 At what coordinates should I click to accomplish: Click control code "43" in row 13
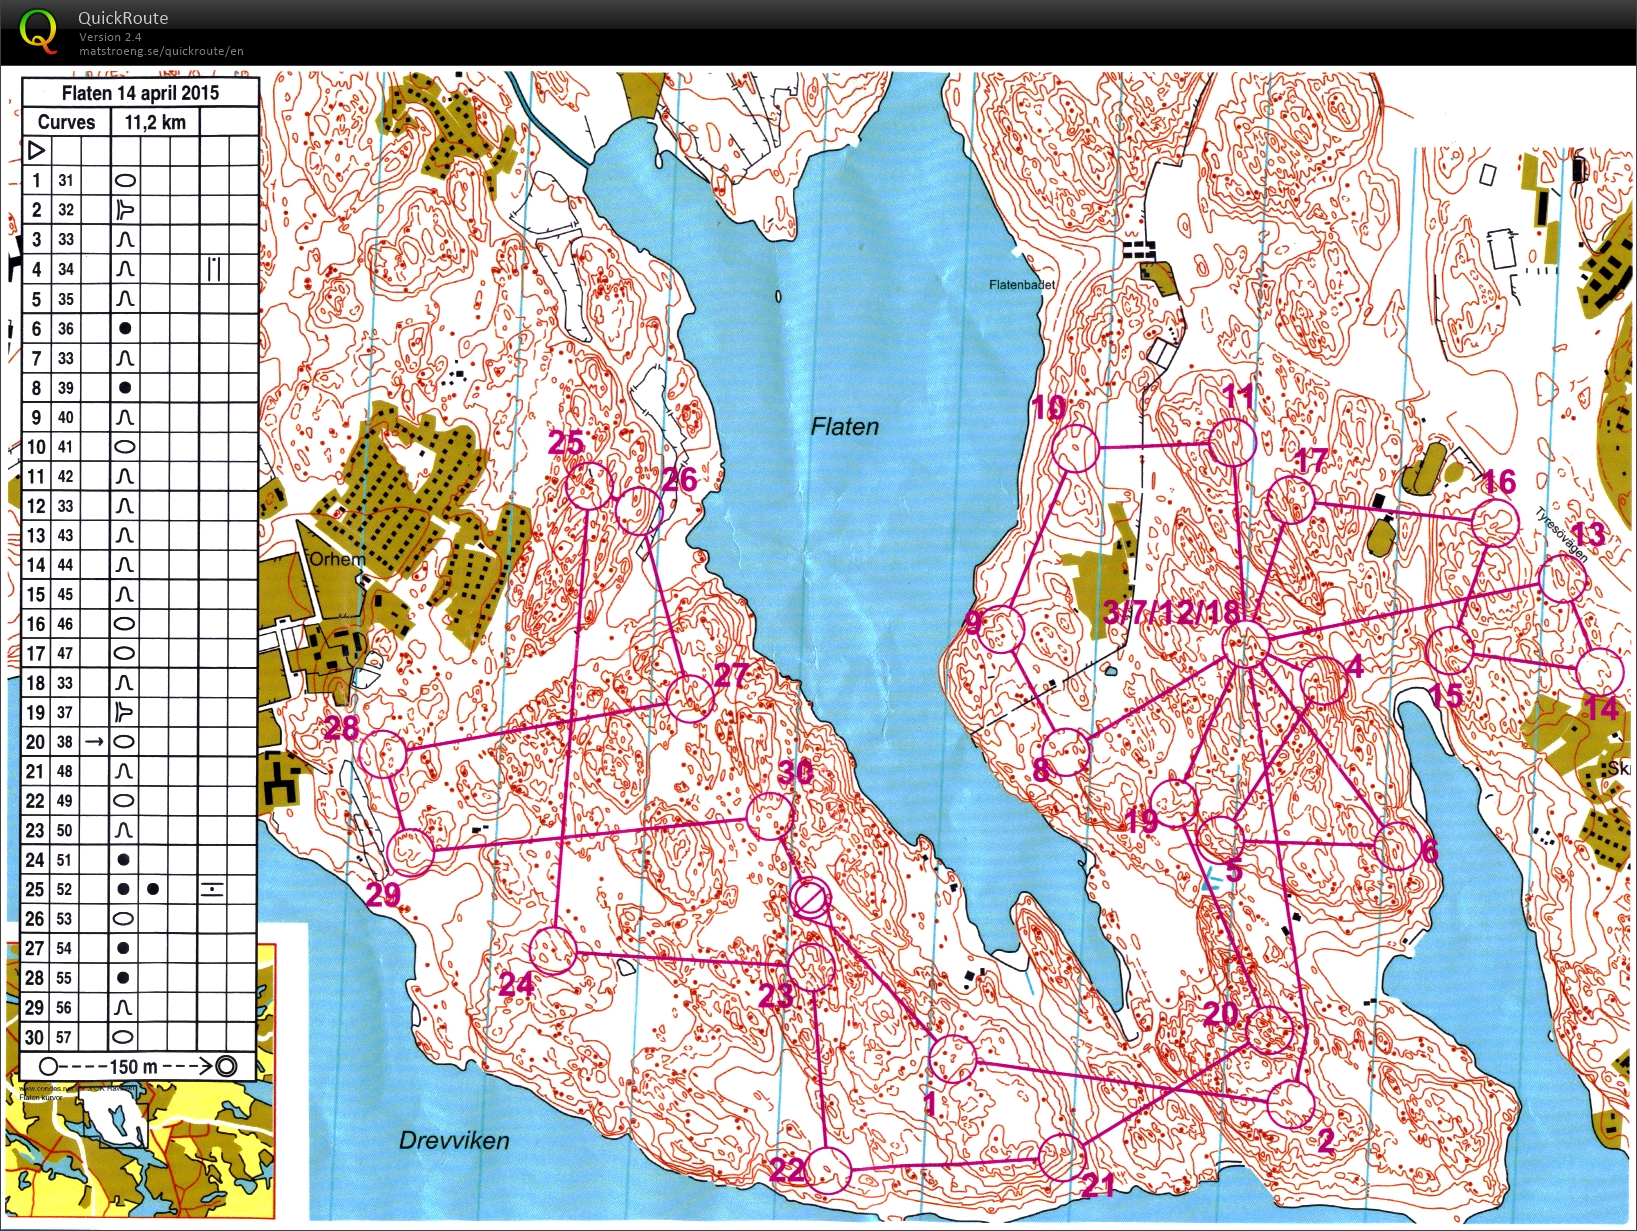tap(65, 535)
